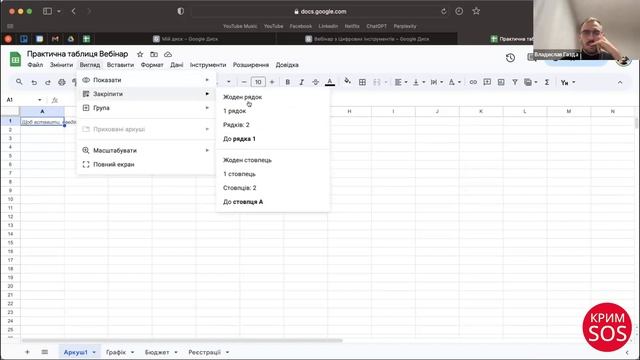
Task: Toggle bold formatting
Action: point(287,82)
